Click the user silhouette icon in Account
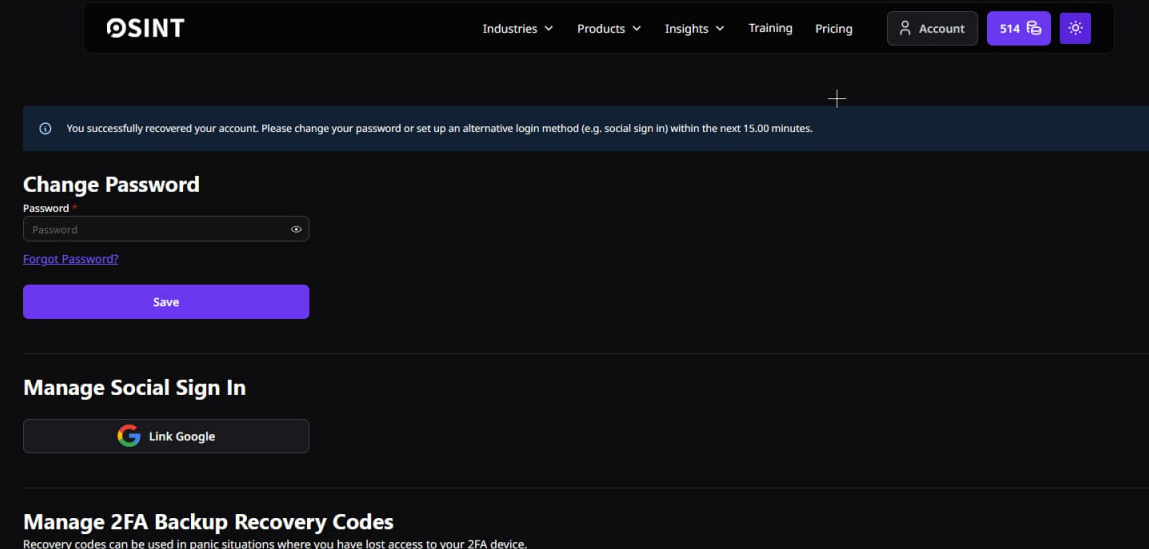Viewport: 1149px width, 549px height. tap(905, 28)
